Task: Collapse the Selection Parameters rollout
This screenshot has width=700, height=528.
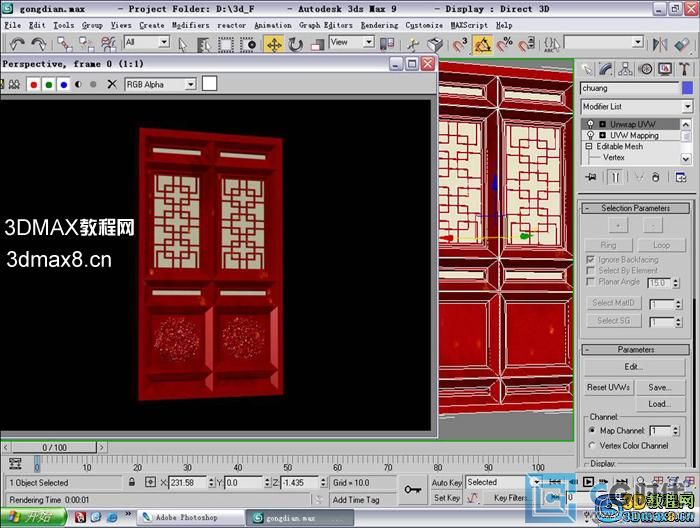Action: tap(635, 208)
